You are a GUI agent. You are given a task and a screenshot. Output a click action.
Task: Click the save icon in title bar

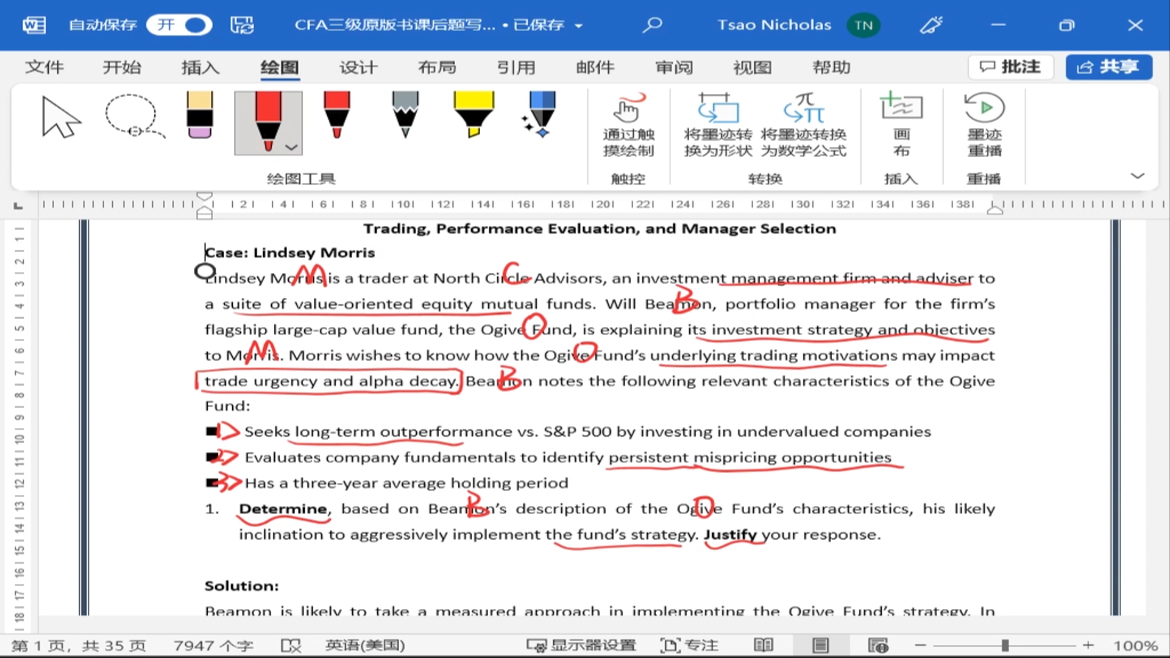point(242,25)
